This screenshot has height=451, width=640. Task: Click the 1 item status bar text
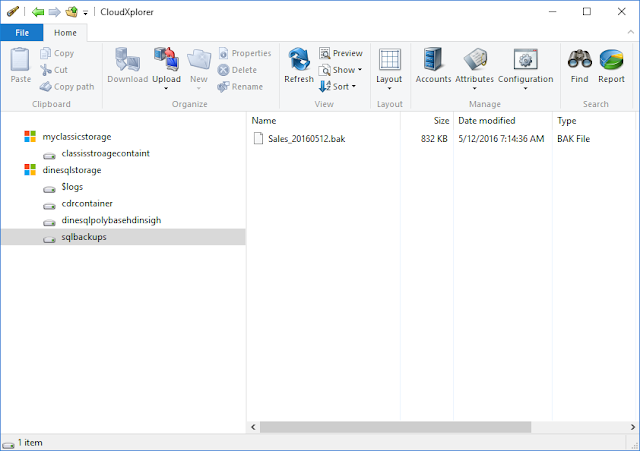30,442
